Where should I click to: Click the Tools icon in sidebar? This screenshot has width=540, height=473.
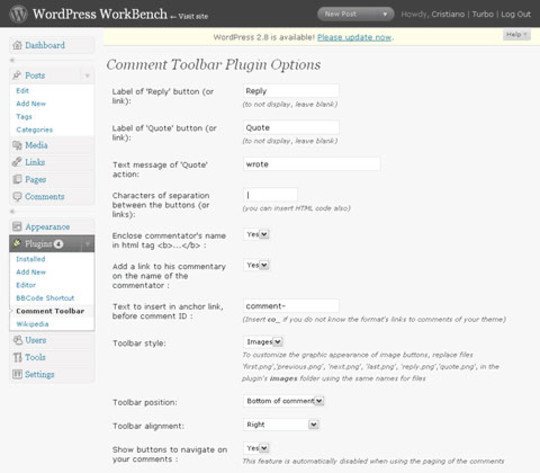18,357
